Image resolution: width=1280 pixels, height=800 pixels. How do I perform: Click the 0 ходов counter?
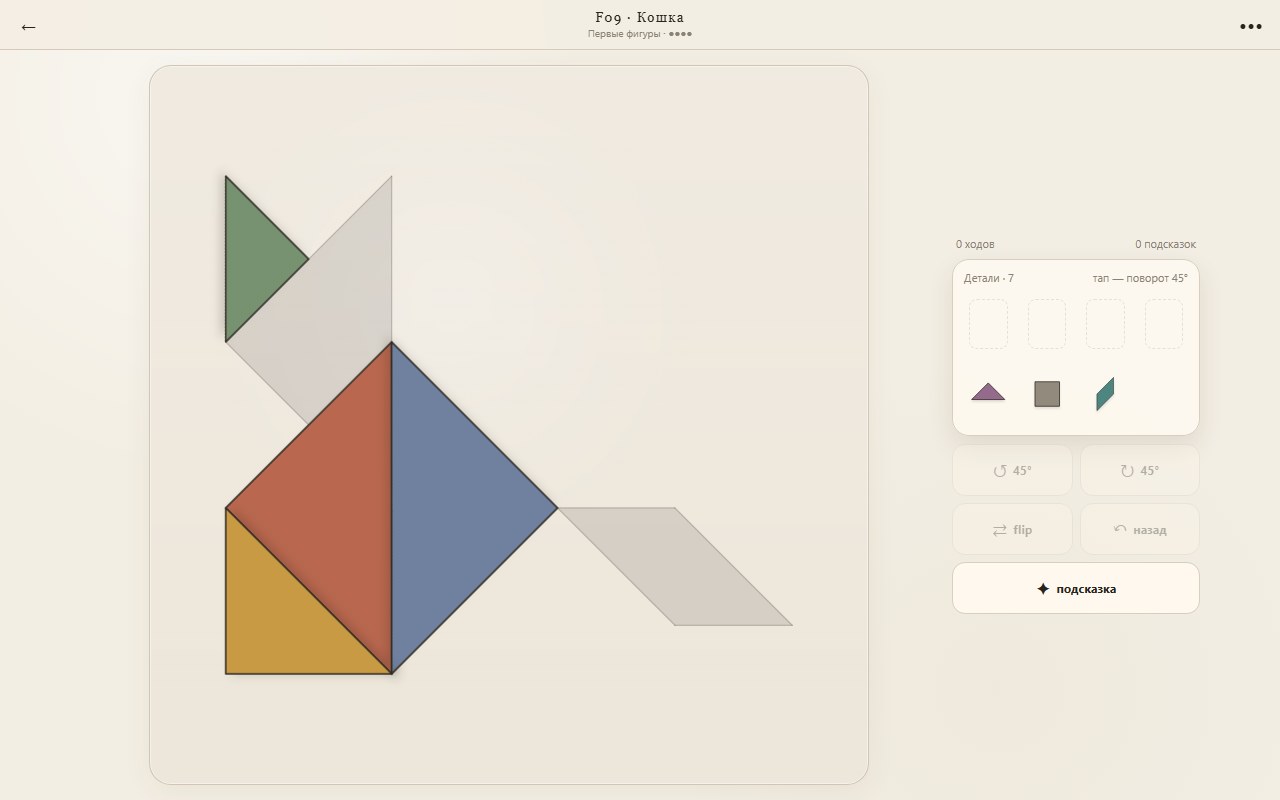[975, 244]
